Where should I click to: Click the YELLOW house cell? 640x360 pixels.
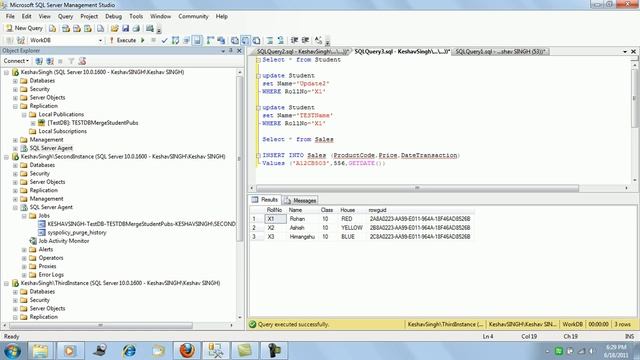pyautogui.click(x=352, y=228)
